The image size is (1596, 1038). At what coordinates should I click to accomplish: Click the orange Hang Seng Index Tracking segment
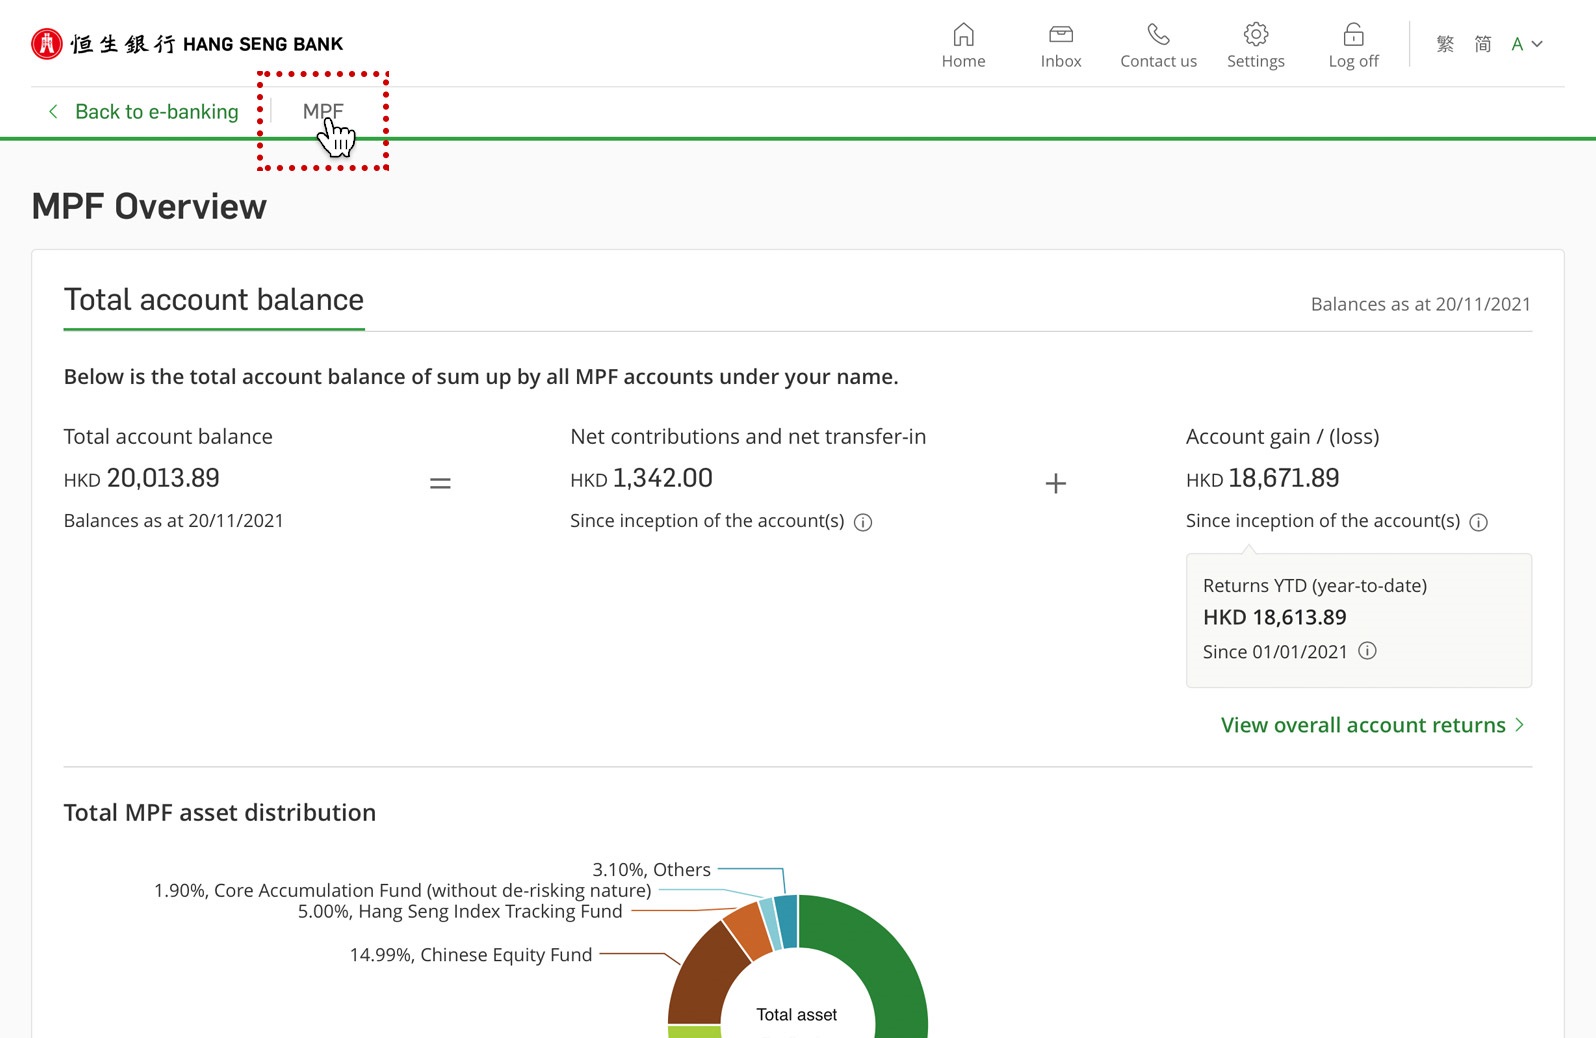click(748, 929)
